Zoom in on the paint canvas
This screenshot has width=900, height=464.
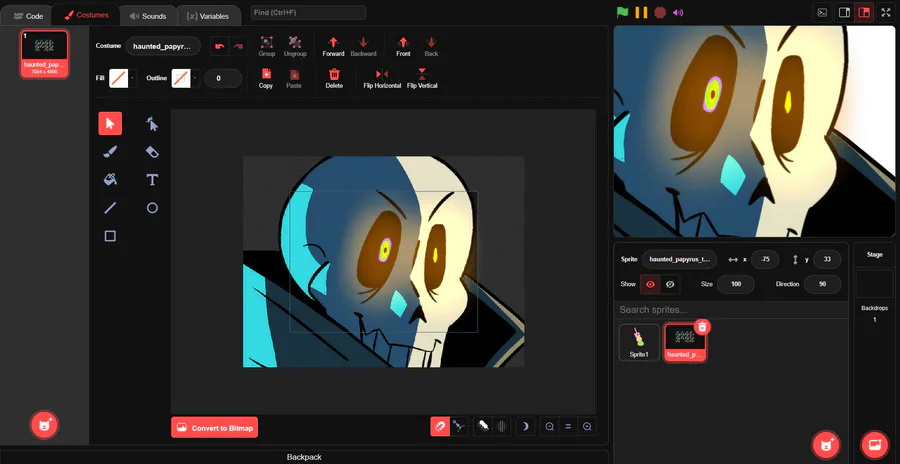point(587,427)
